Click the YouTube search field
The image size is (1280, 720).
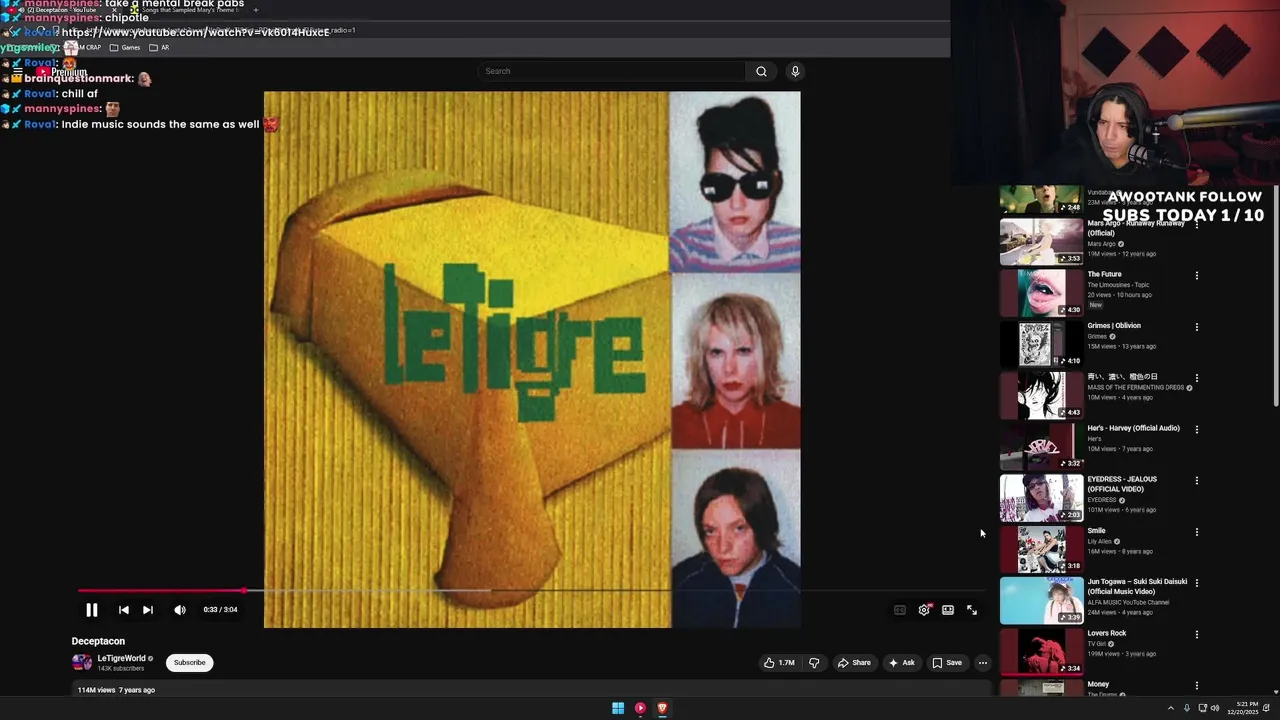tap(612, 71)
